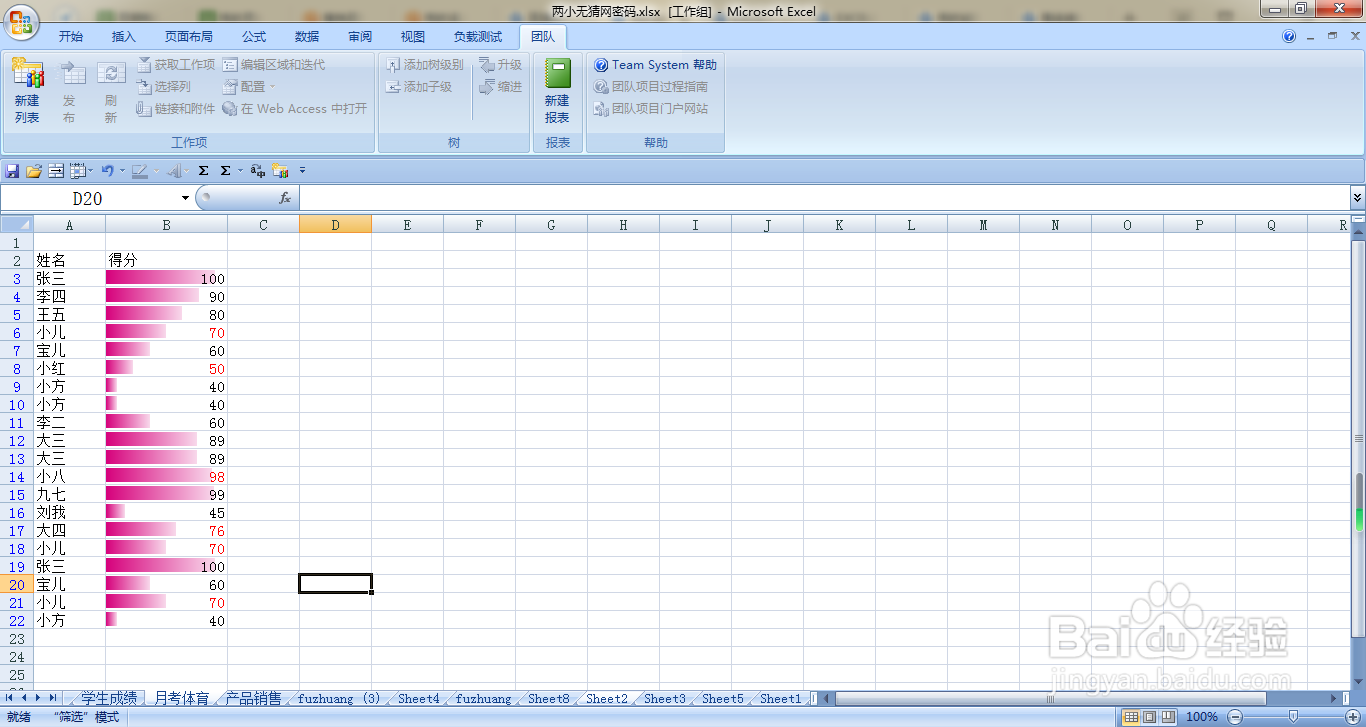1366x727 pixels.
Task: Click the 100% zoom level
Action: coord(1201,716)
